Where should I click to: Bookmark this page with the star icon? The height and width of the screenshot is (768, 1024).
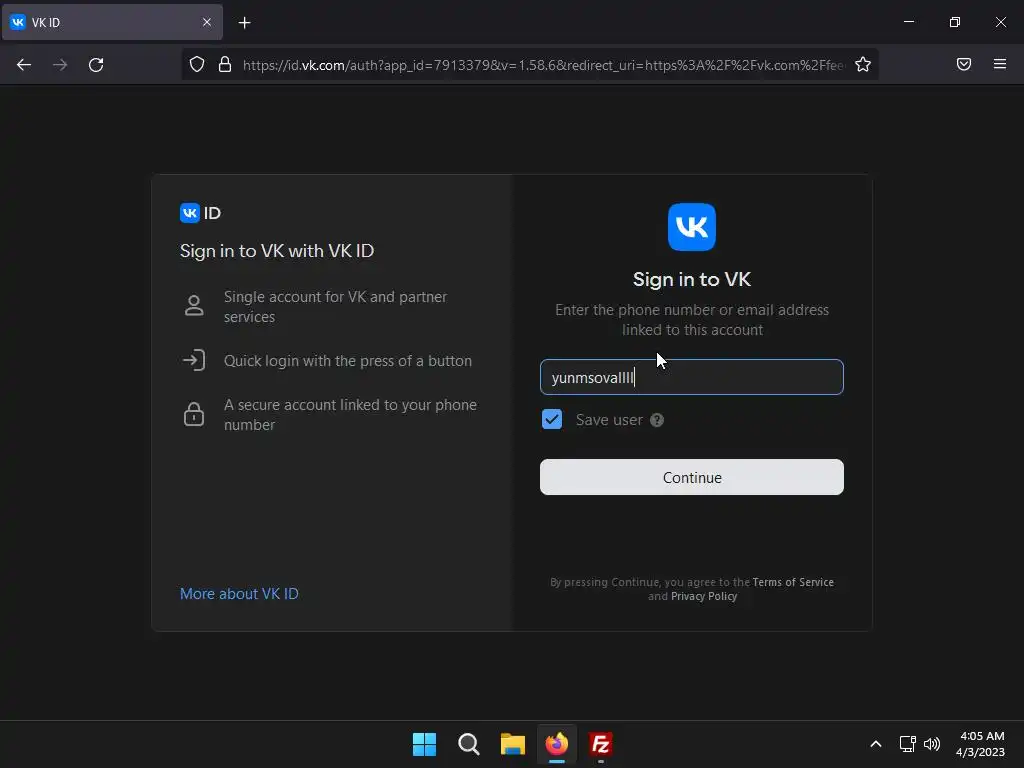point(863,64)
